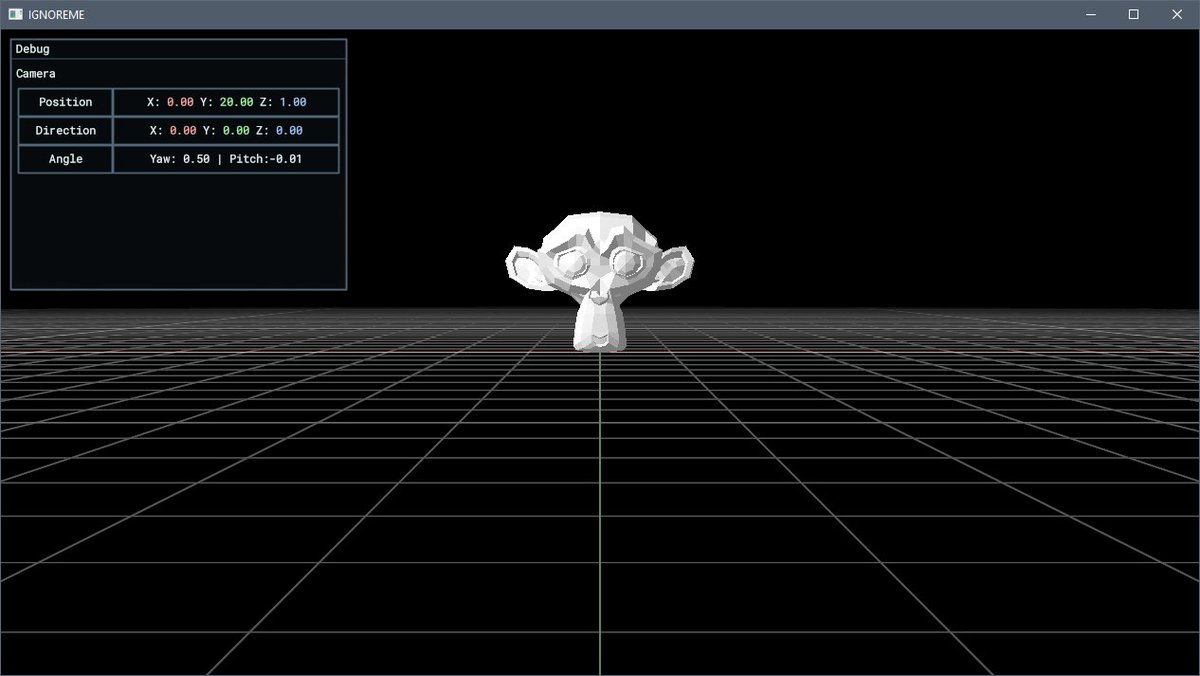Click the IGNOREME window title text
Image resolution: width=1200 pixels, height=676 pixels.
(57, 14)
